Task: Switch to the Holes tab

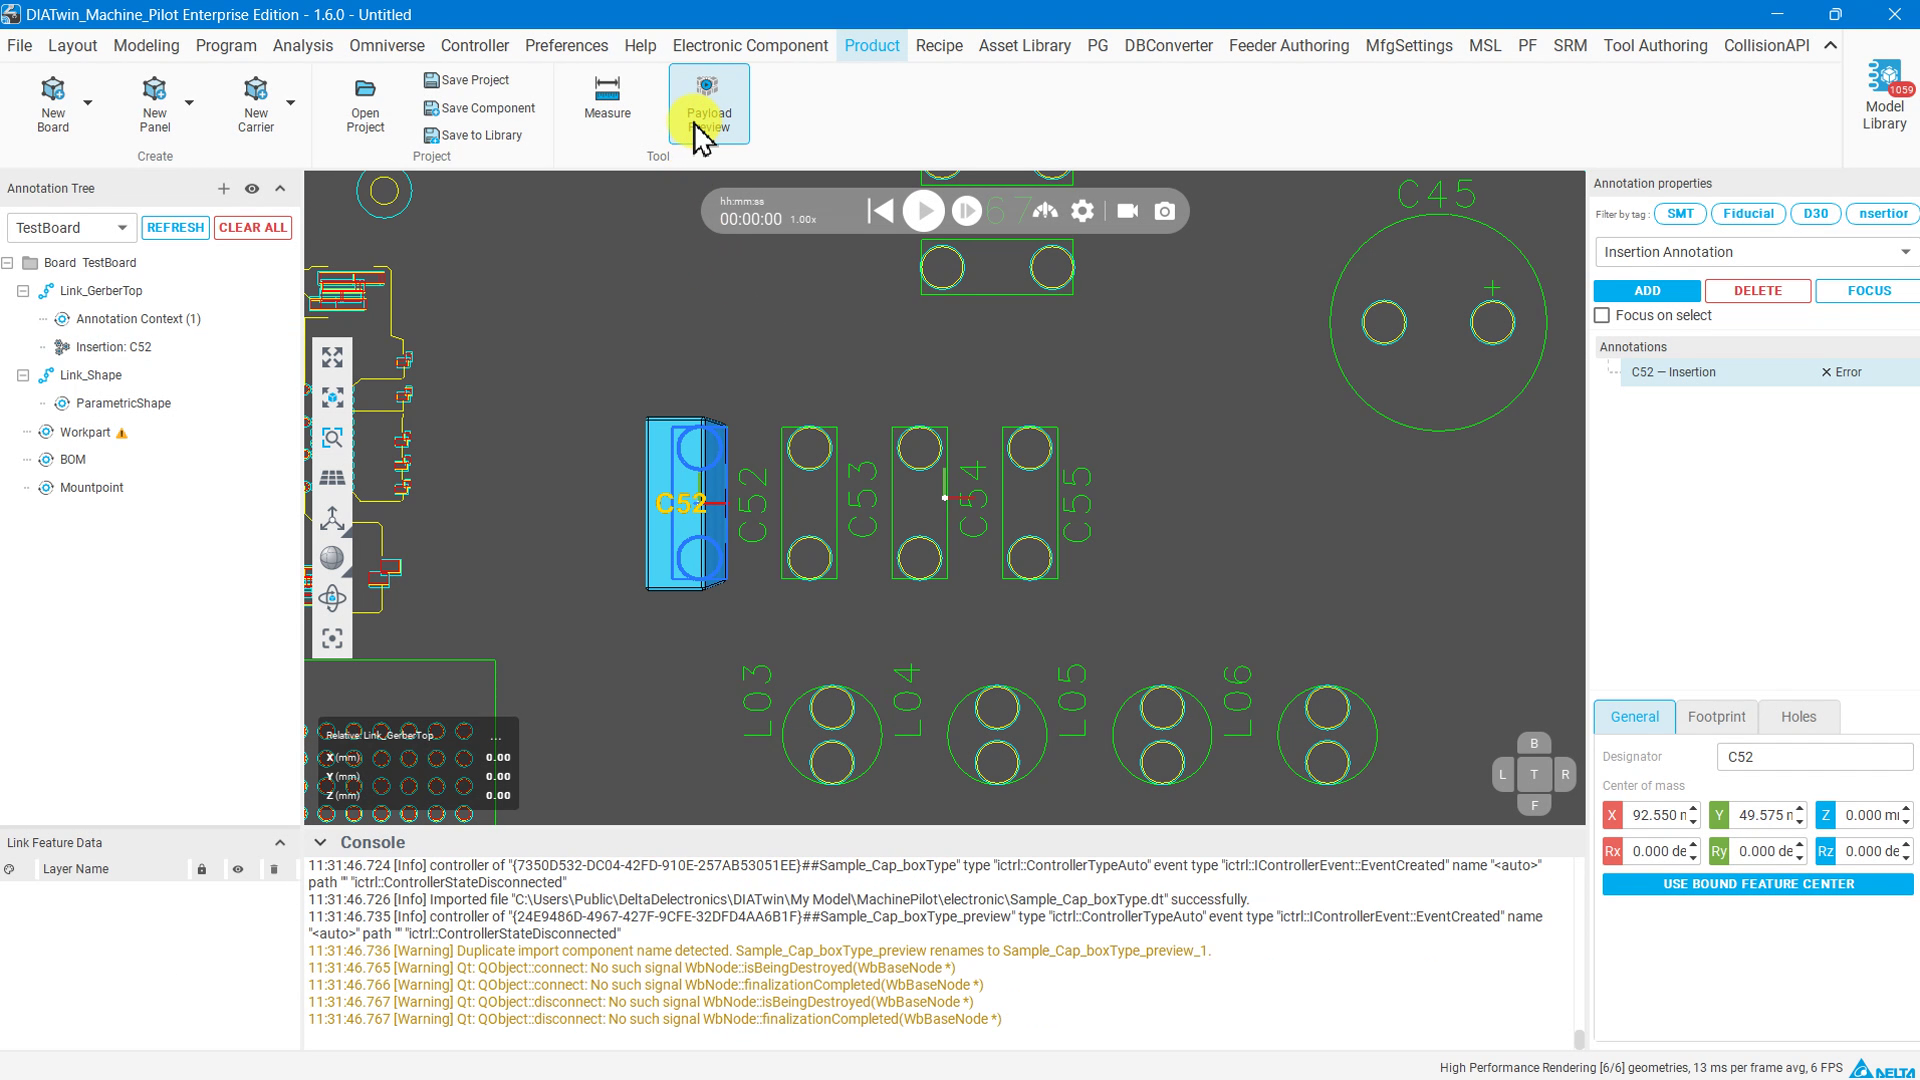Action: (x=1798, y=717)
